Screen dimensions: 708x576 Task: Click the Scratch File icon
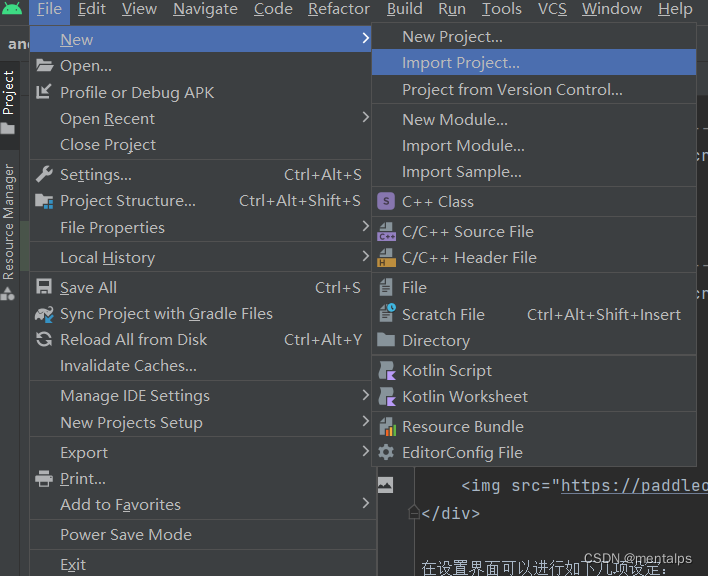tap(387, 313)
